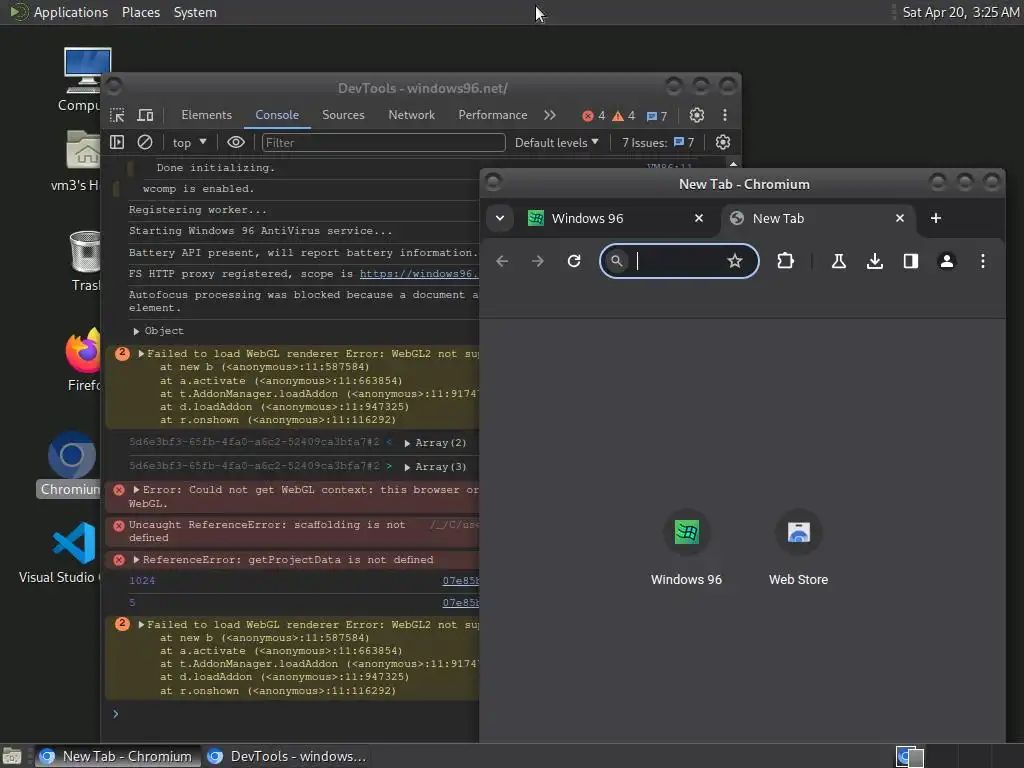Go forward in Chromium navigation

[538, 261]
